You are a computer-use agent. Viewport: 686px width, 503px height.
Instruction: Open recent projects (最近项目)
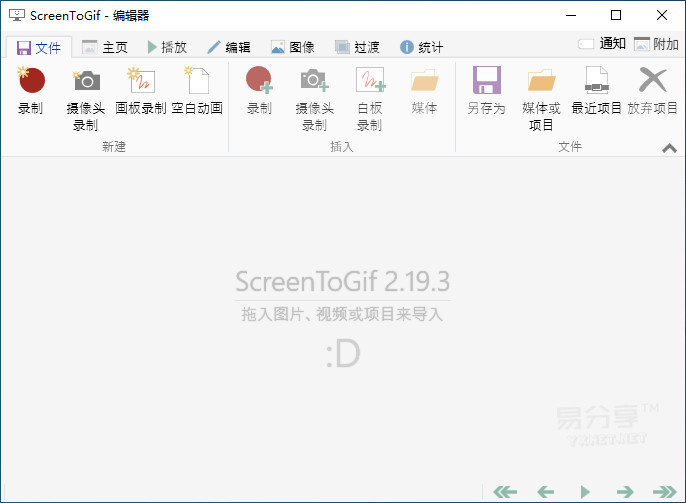click(596, 90)
